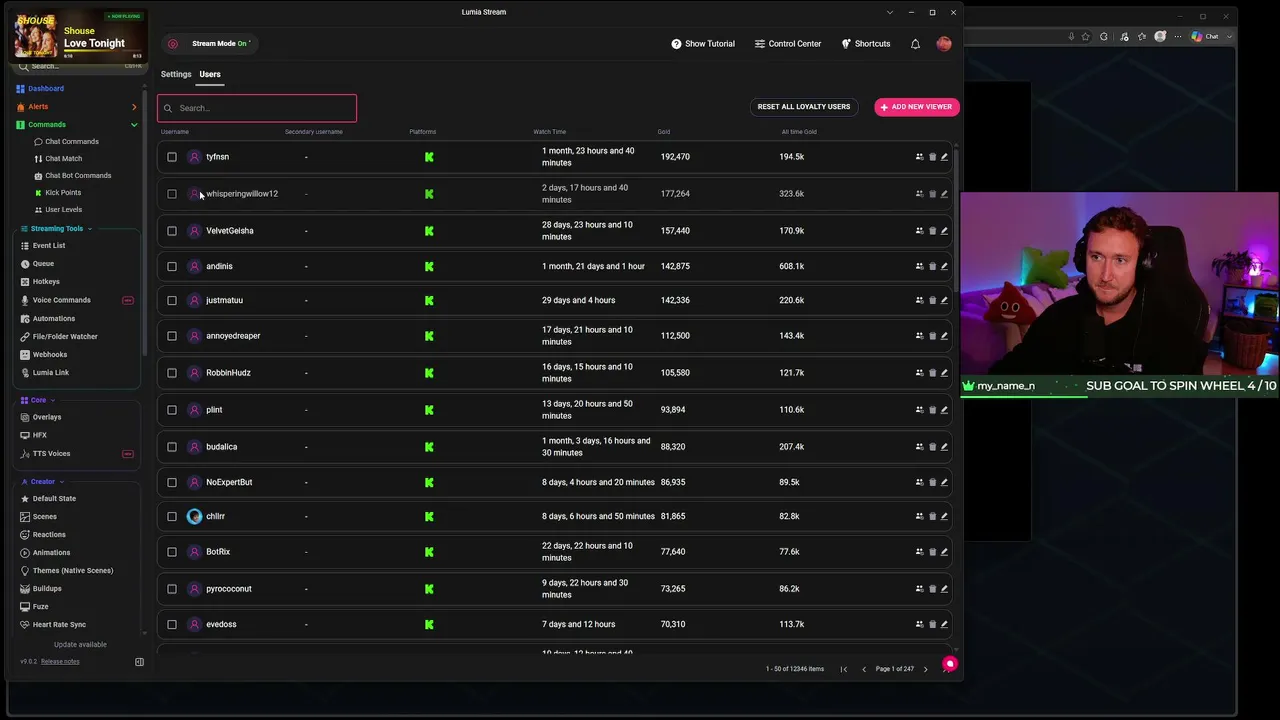Go to the next page of users
The width and height of the screenshot is (1280, 720).
click(x=925, y=669)
